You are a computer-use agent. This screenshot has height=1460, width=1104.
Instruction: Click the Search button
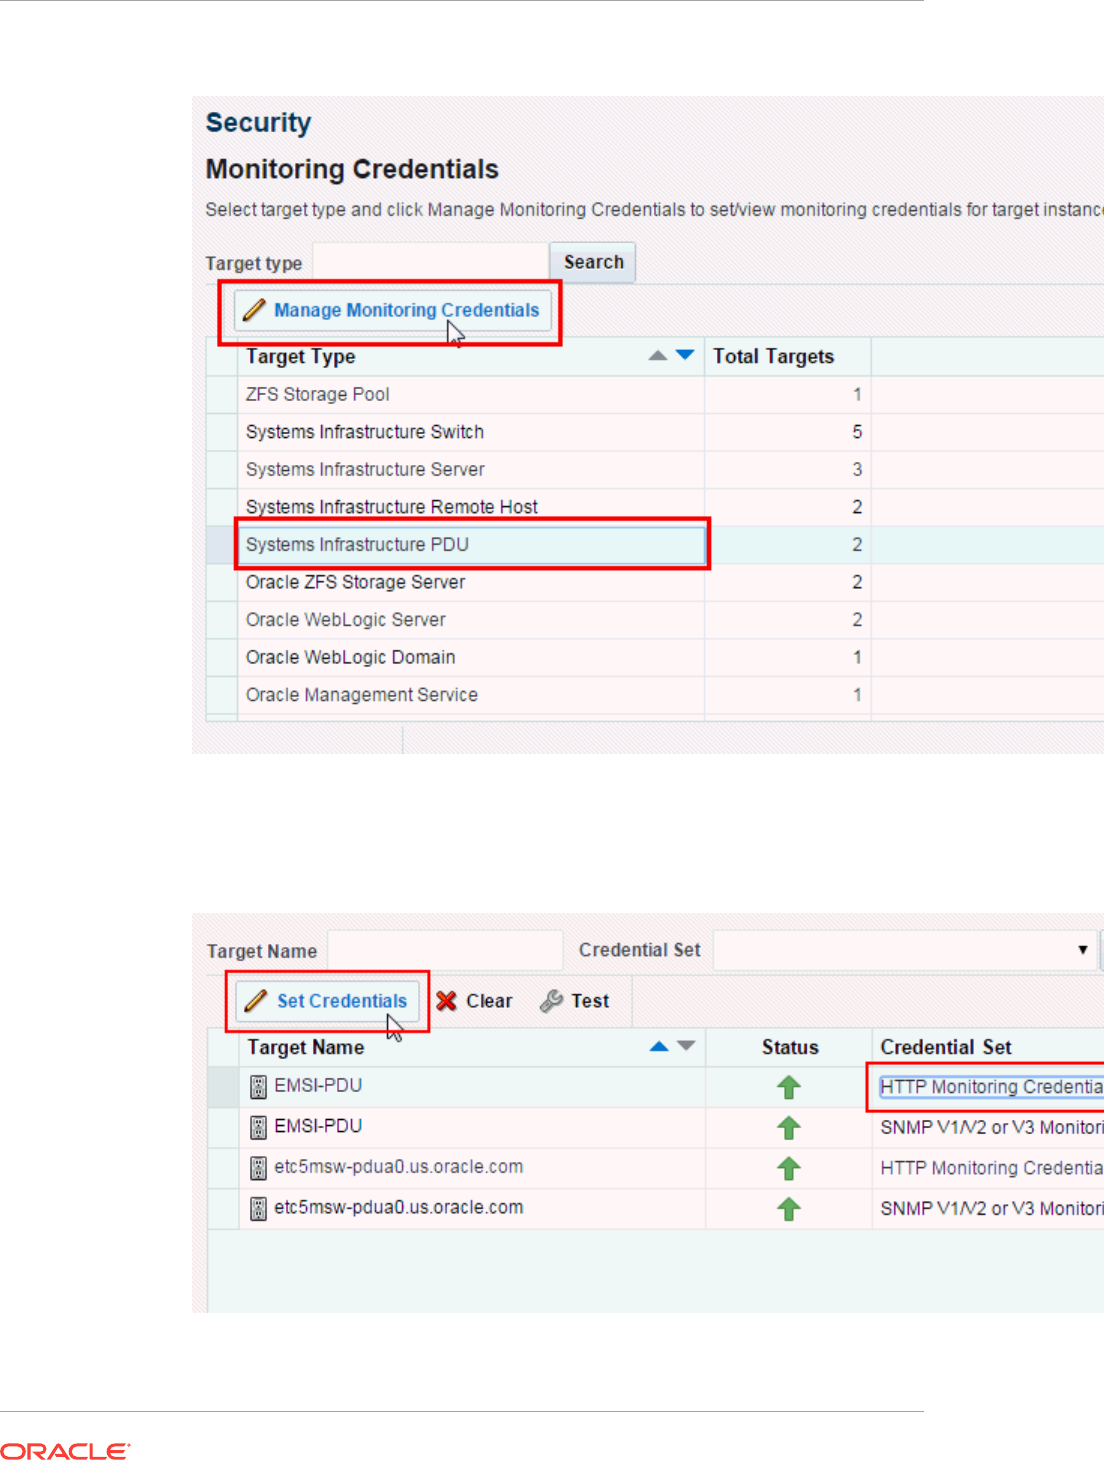[593, 262]
